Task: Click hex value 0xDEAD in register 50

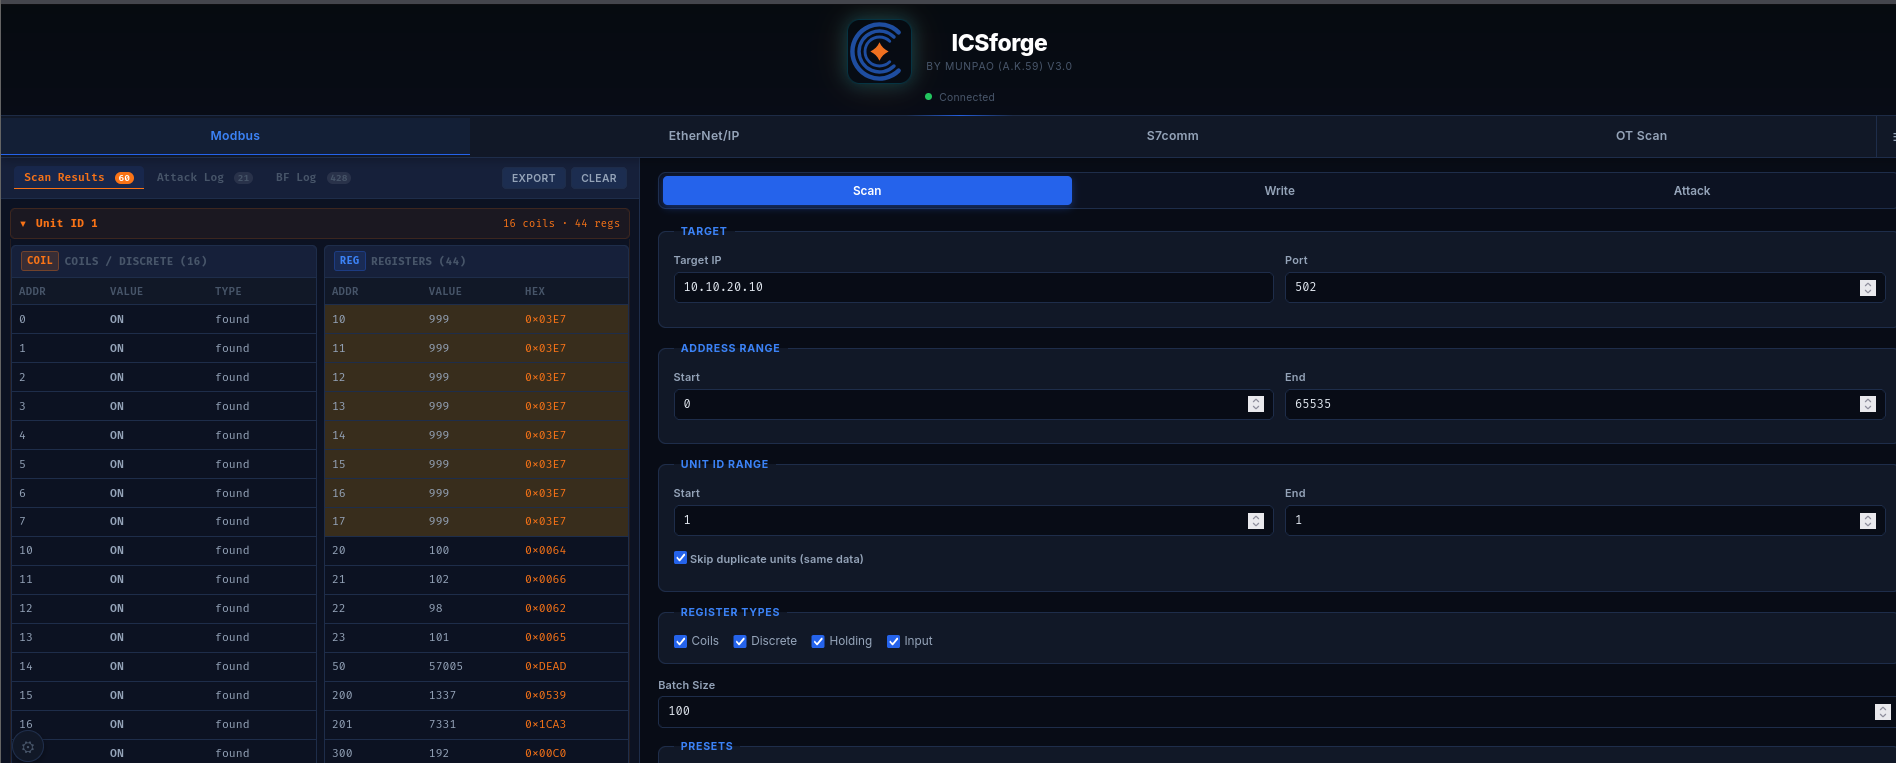Action: tap(545, 666)
